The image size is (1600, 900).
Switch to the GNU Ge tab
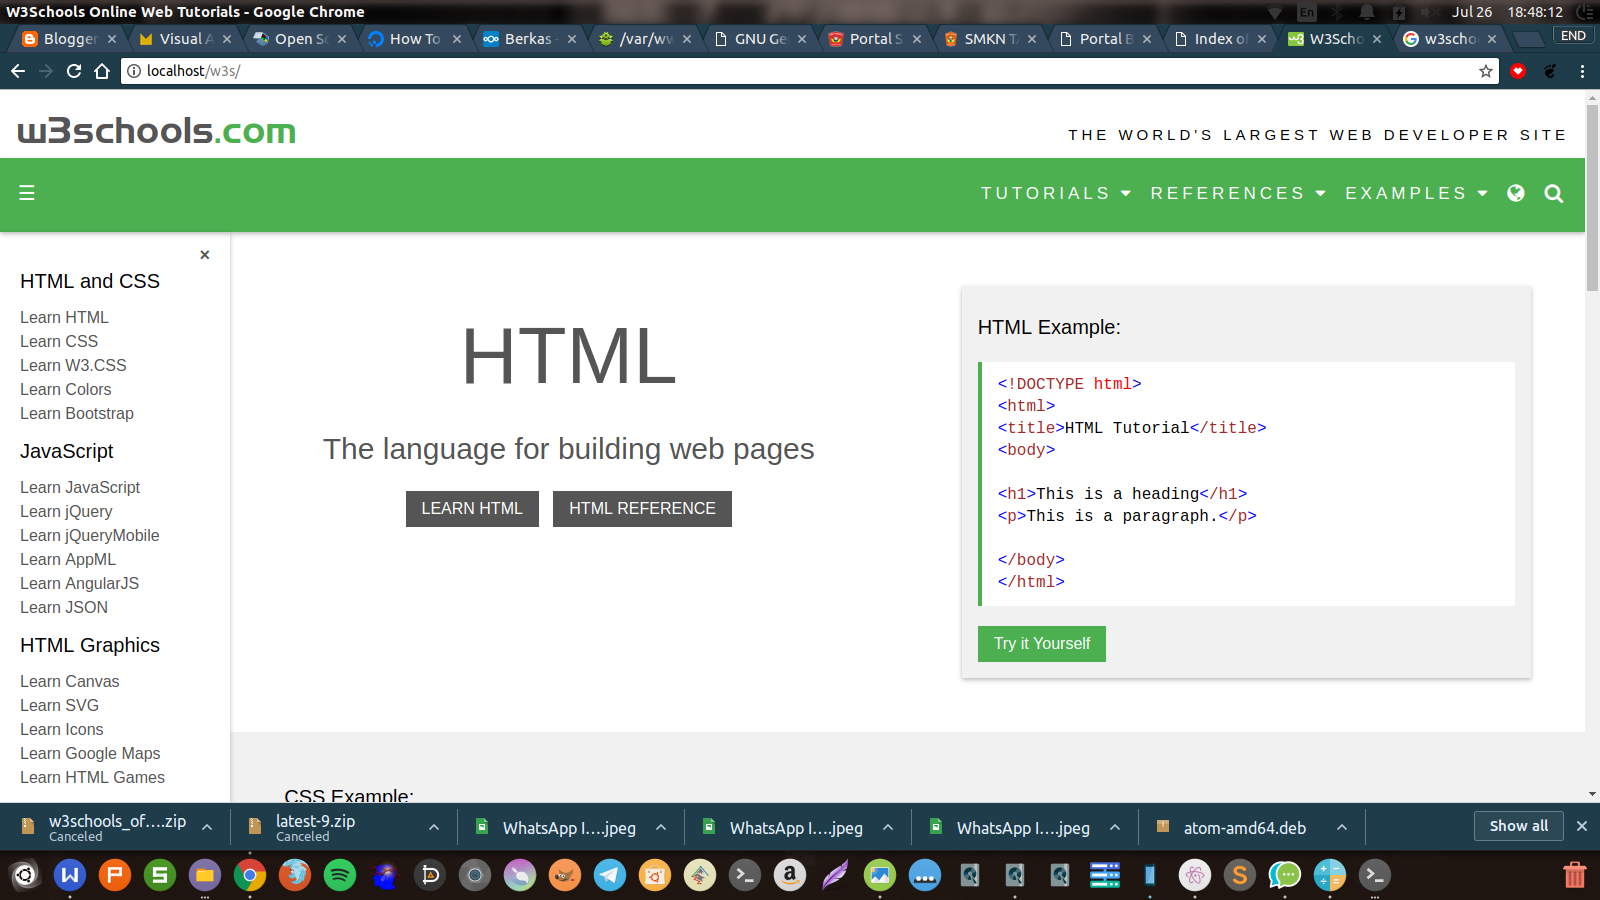click(x=758, y=39)
